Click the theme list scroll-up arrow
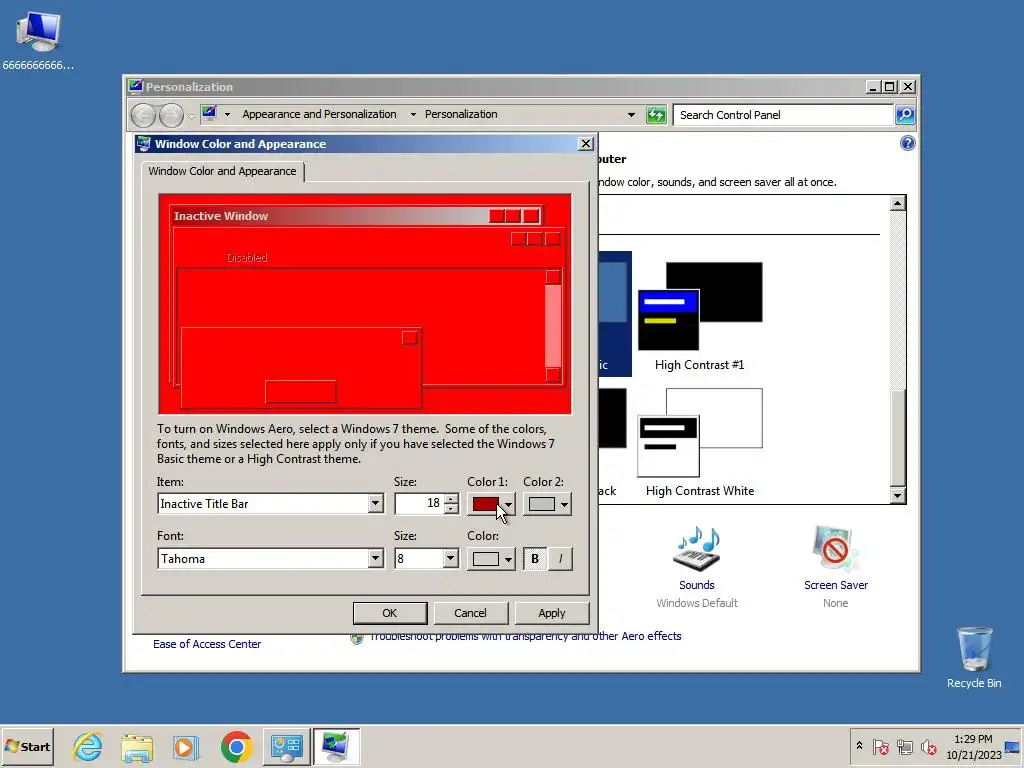Image resolution: width=1024 pixels, height=768 pixels. tap(897, 203)
